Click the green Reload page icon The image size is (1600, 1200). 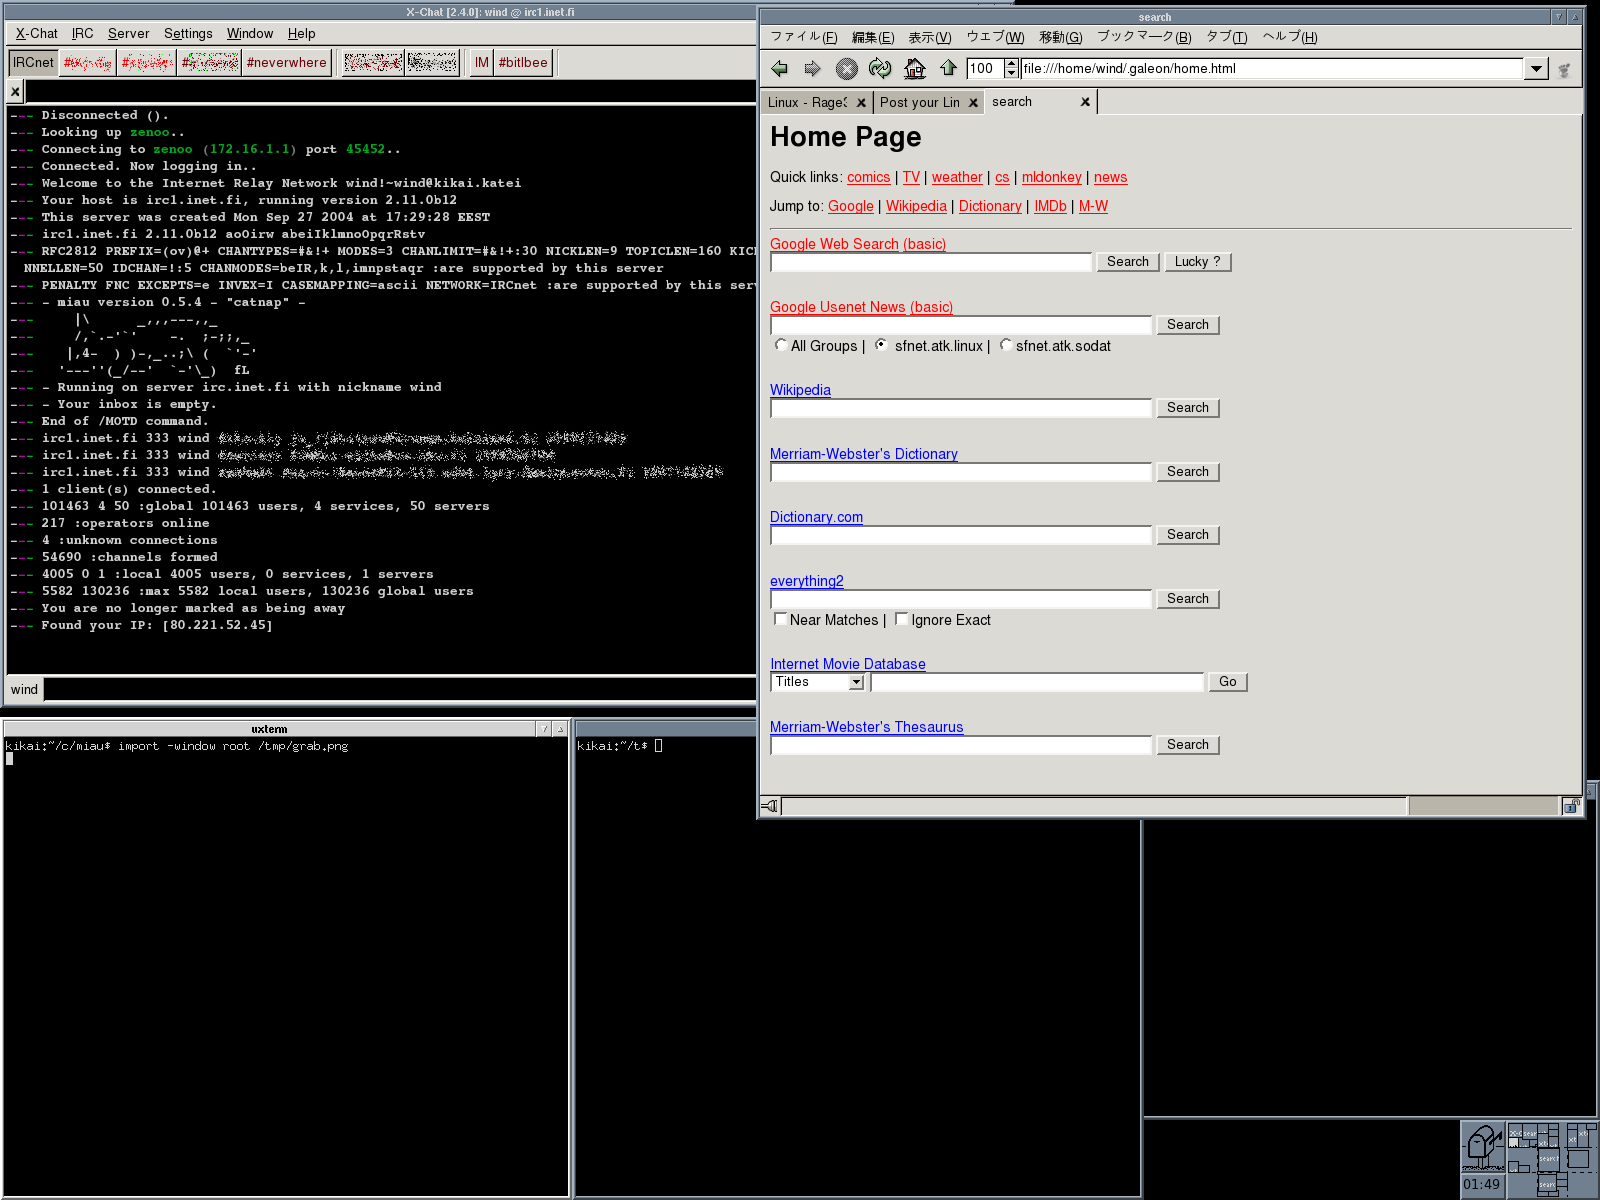(x=880, y=69)
